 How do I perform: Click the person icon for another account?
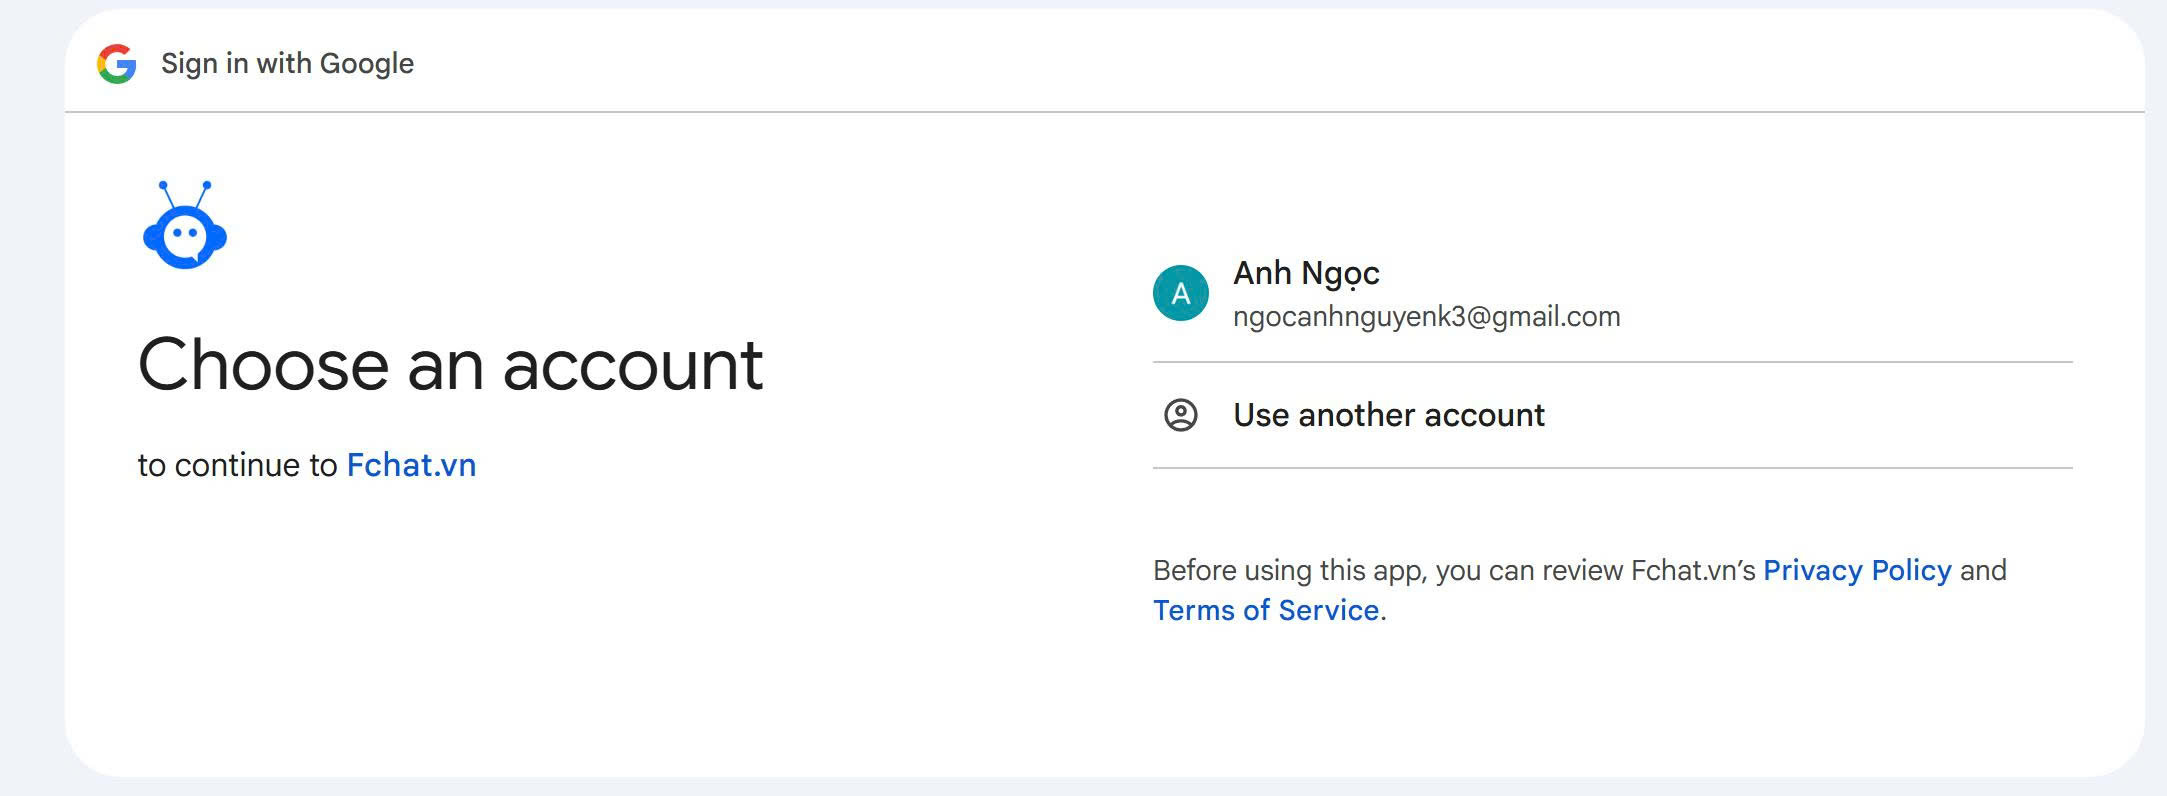1180,415
